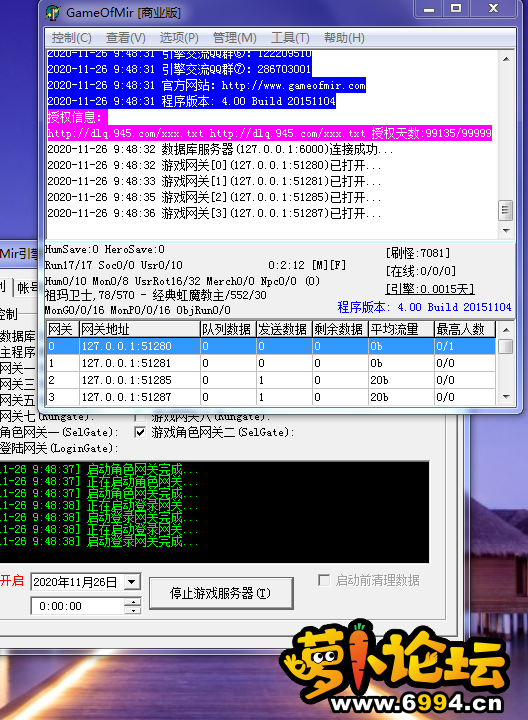Select gateway row 127.0.0.1:51280
Image resolution: width=528 pixels, height=720 pixels.
click(x=271, y=346)
